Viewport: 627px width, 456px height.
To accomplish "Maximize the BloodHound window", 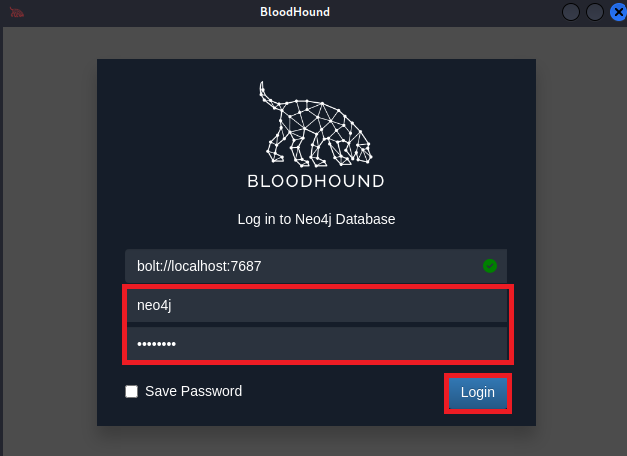I will pos(594,12).
